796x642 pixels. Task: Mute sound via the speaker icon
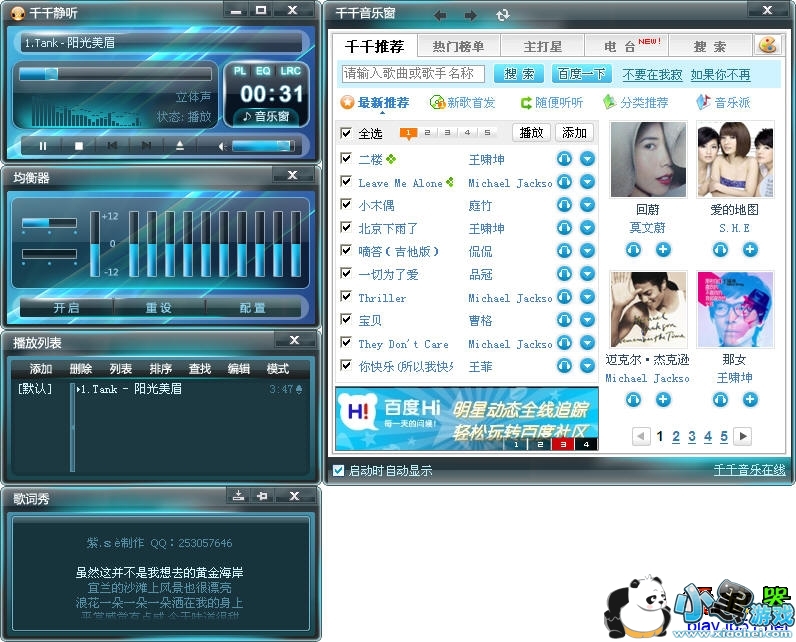[221, 146]
